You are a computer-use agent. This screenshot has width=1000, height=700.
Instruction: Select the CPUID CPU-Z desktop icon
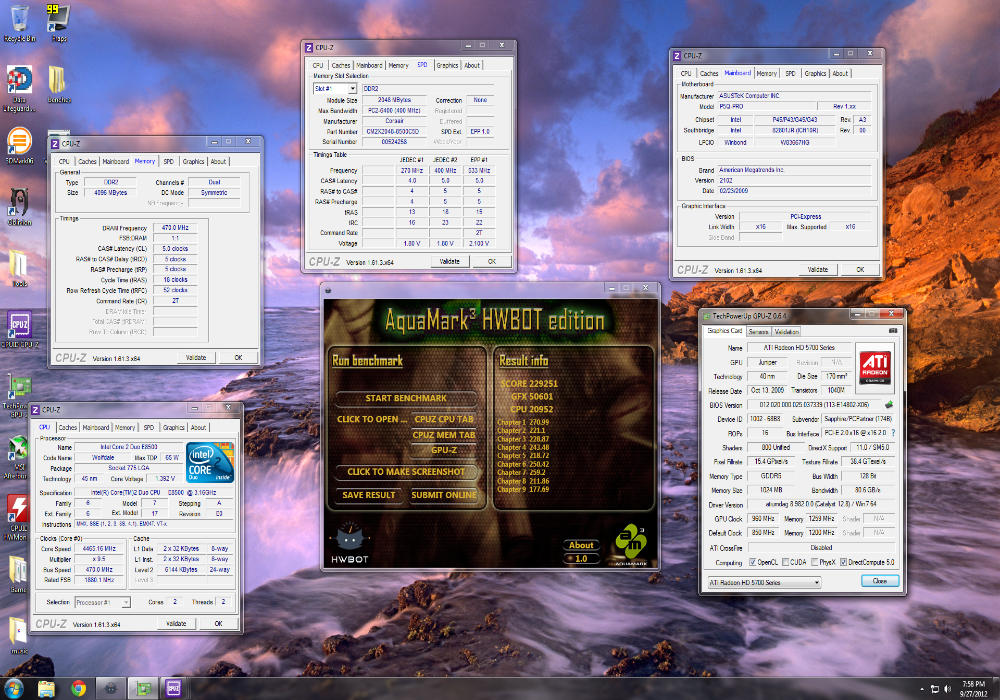(20, 330)
